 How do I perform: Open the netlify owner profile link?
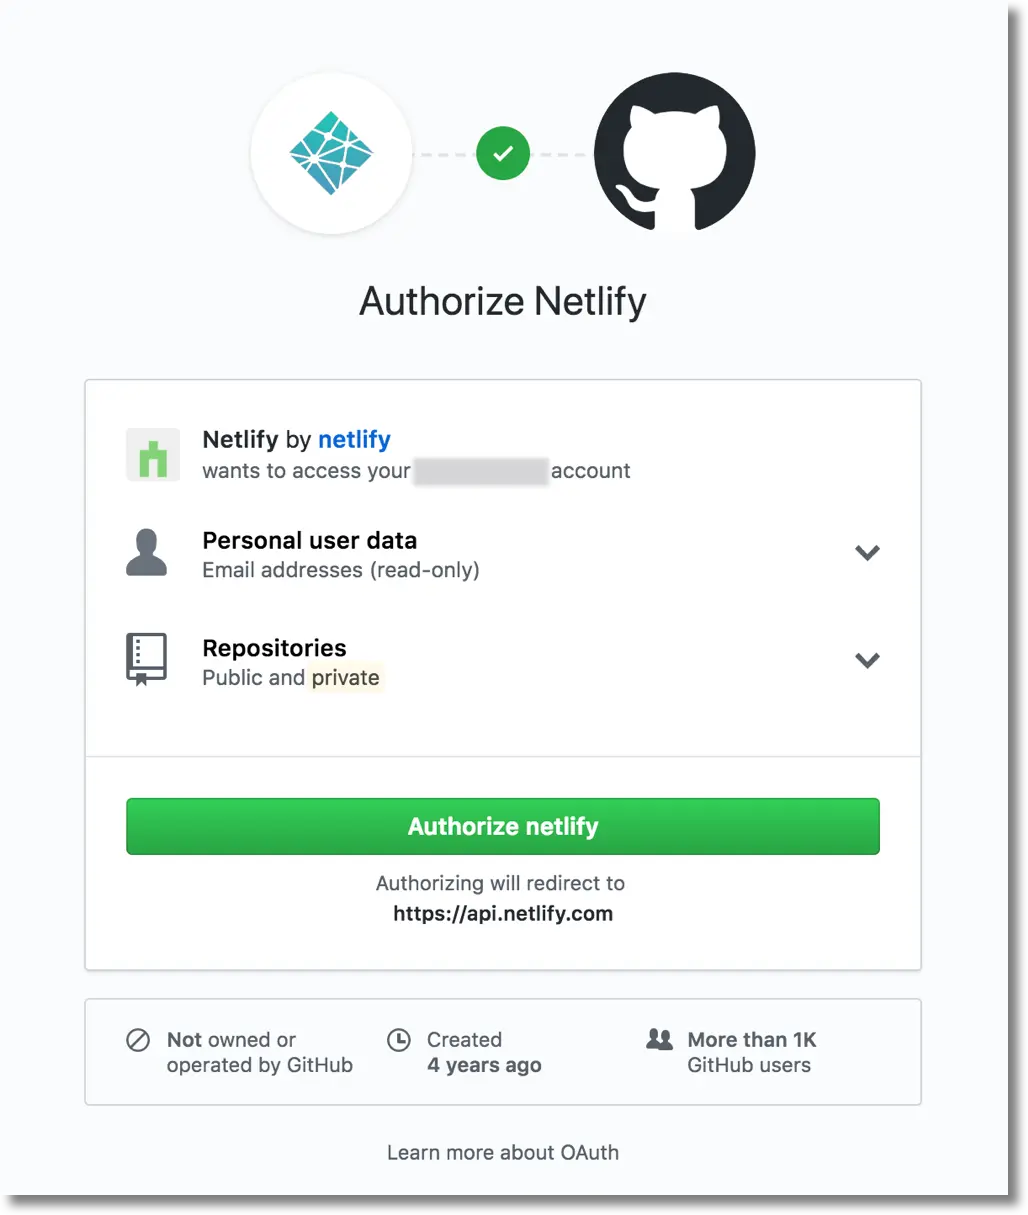tap(354, 440)
